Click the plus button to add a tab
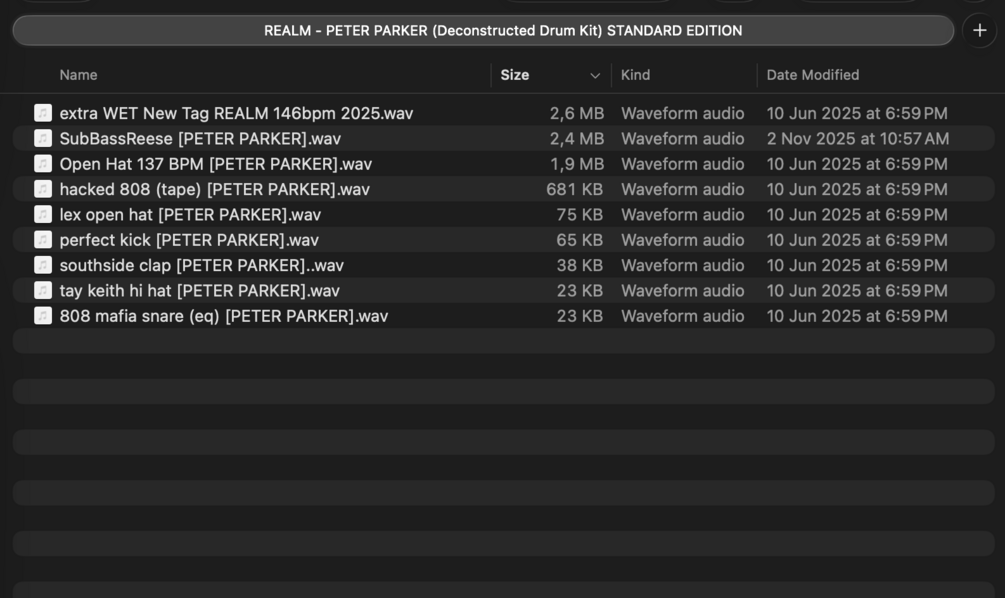The width and height of the screenshot is (1005, 598). click(x=979, y=30)
